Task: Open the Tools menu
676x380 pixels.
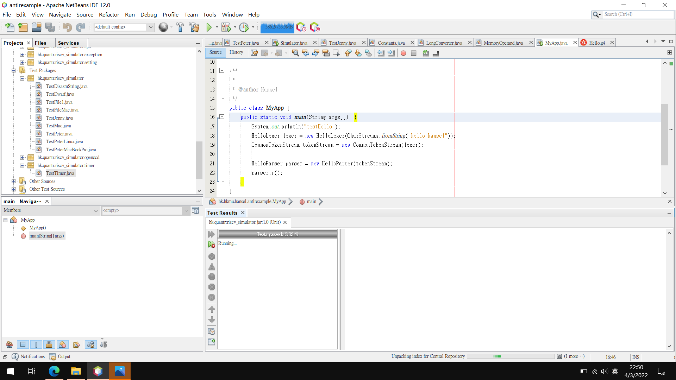Action: [210, 15]
